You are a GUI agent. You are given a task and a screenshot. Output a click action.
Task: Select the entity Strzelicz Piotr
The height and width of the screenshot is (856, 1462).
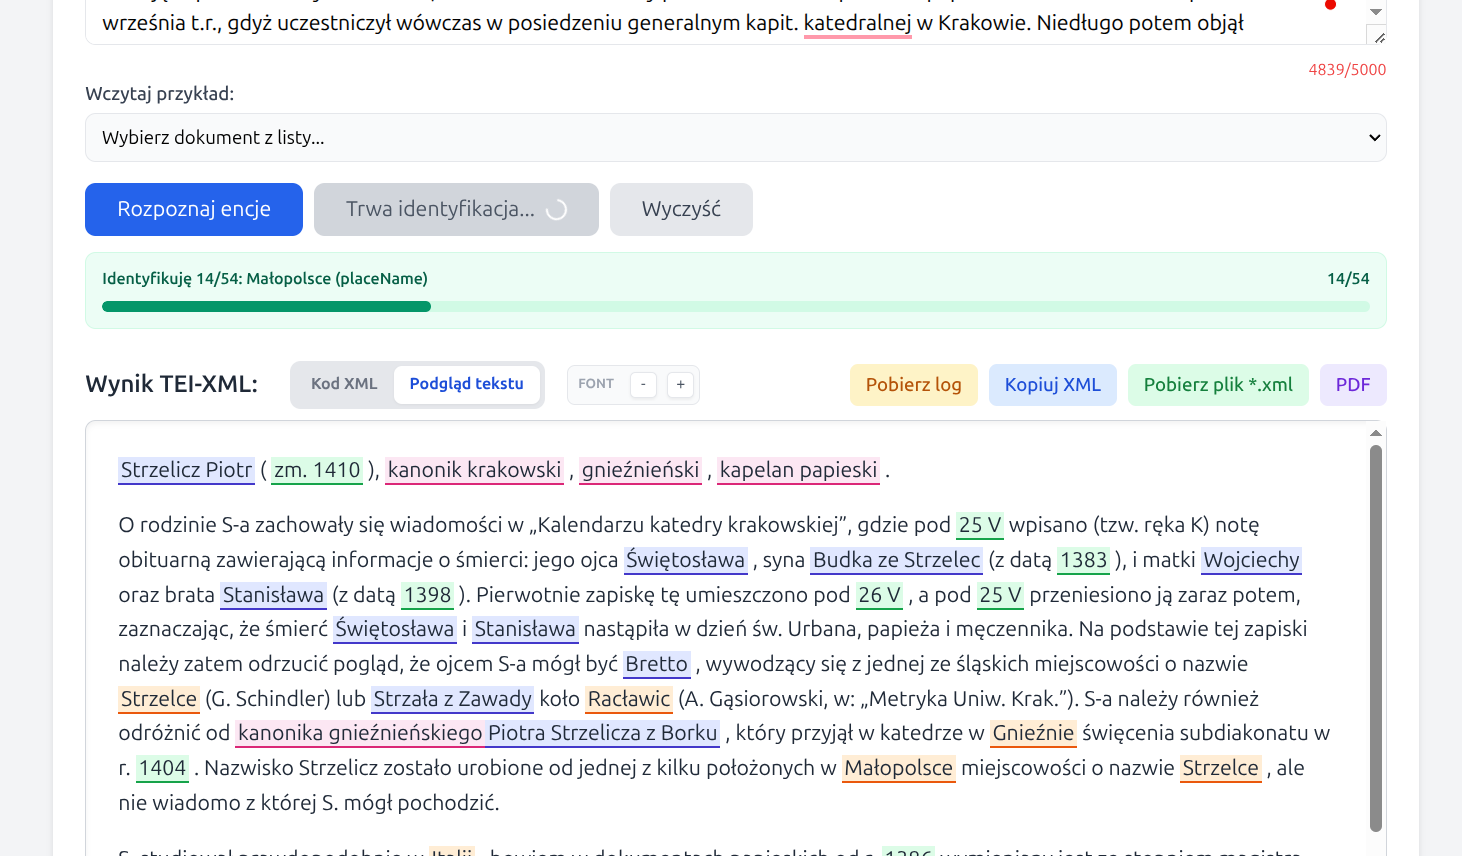pyautogui.click(x=187, y=470)
